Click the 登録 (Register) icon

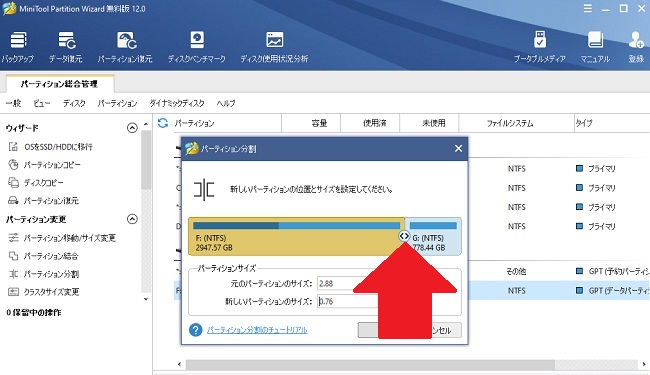(636, 47)
